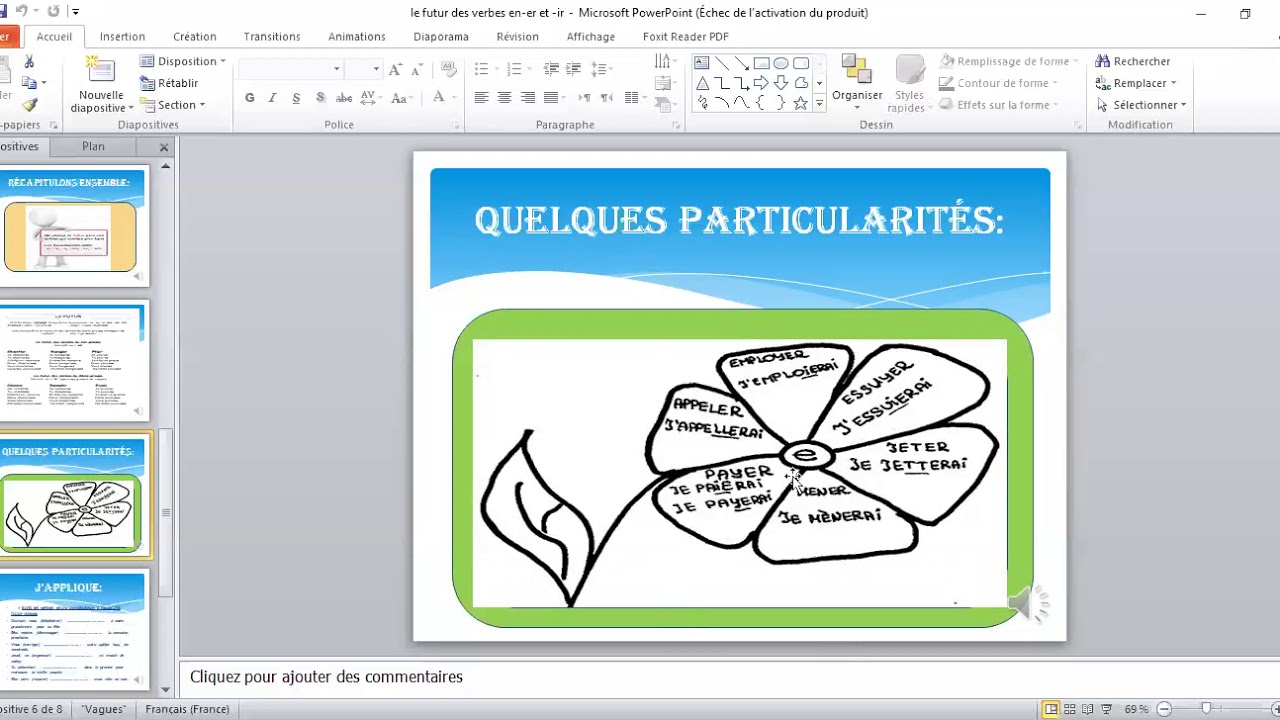Click the zoom out minus button

1164,709
